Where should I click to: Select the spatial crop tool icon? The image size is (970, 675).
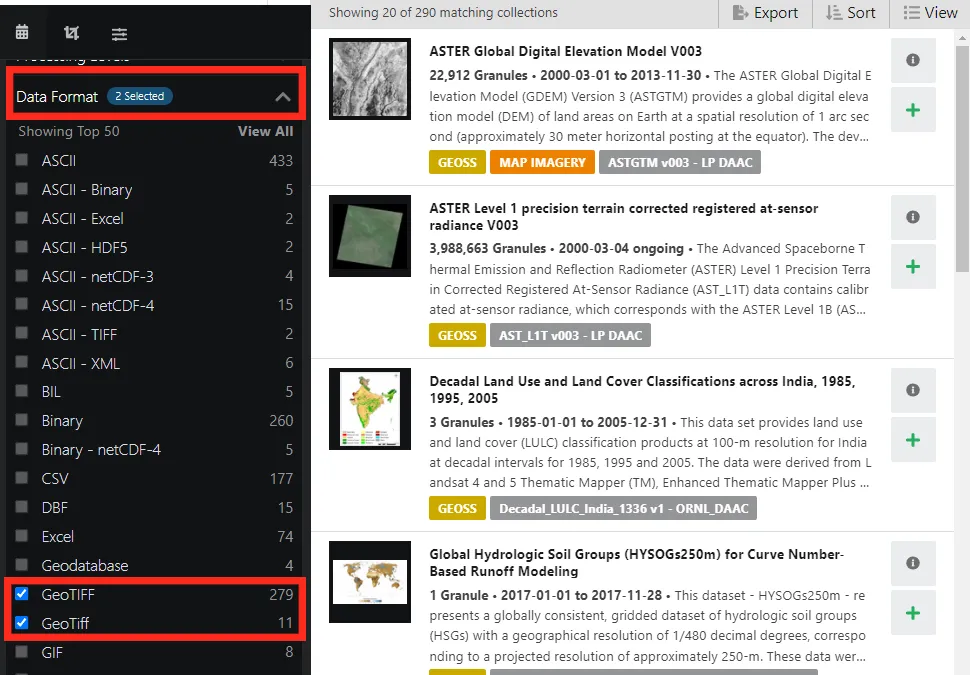[71, 33]
